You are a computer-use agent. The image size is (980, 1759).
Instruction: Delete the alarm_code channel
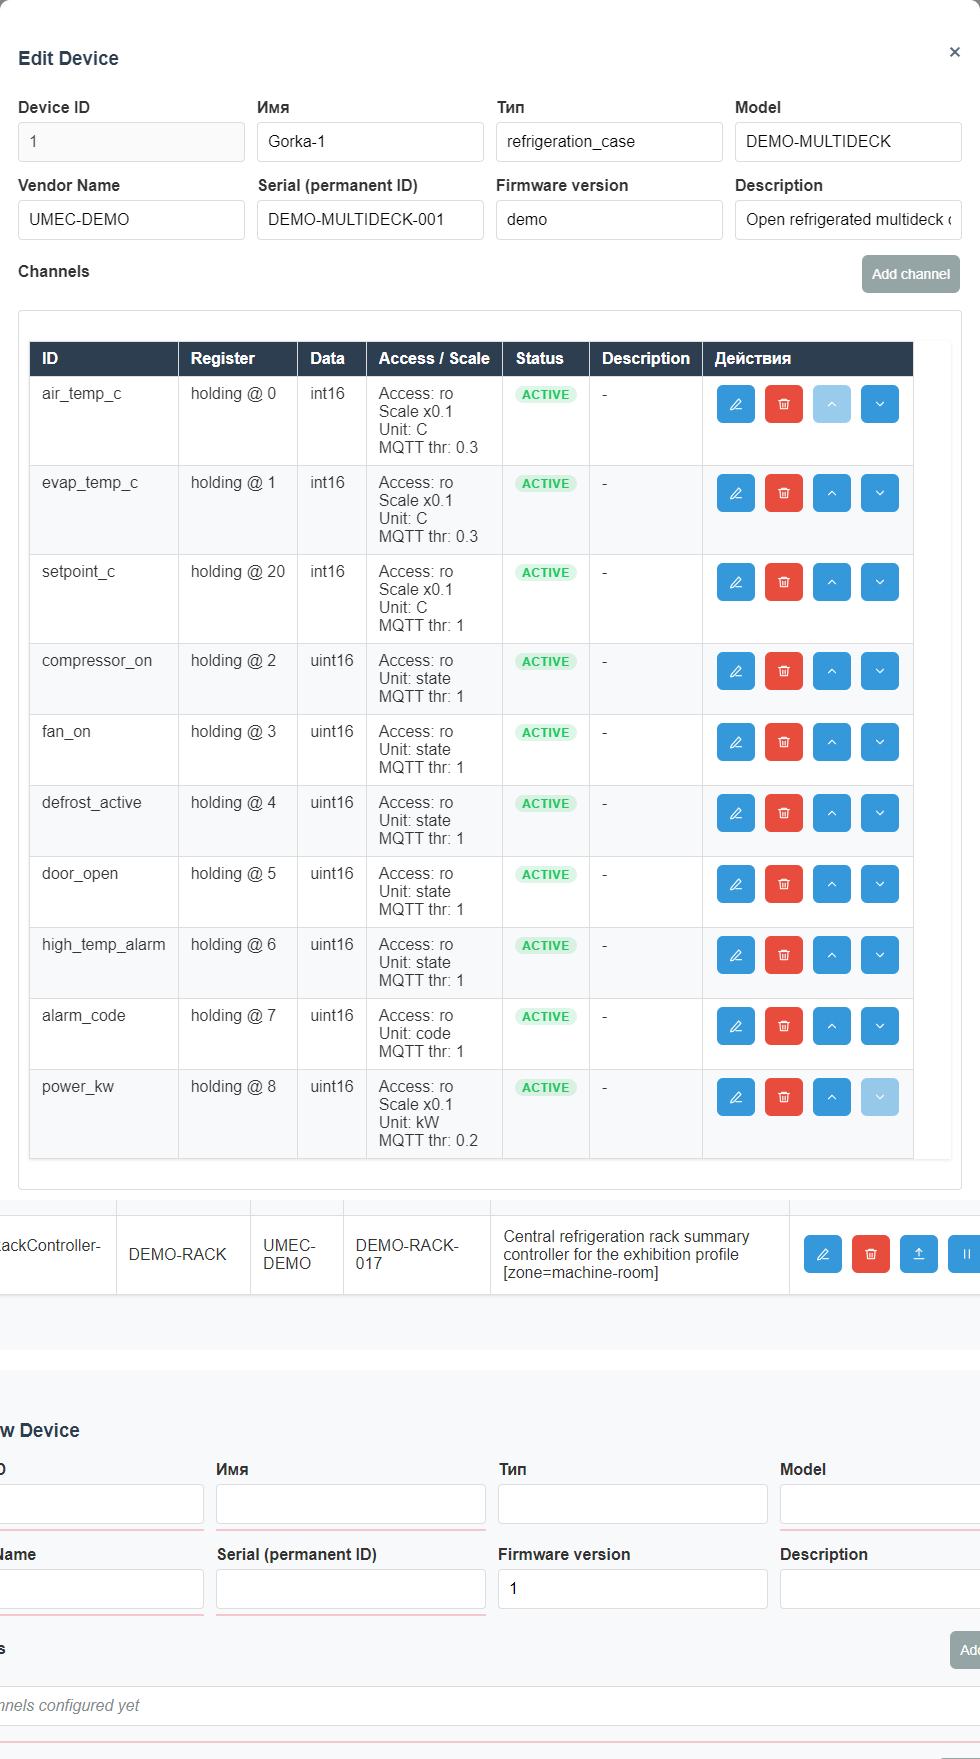(x=783, y=1026)
